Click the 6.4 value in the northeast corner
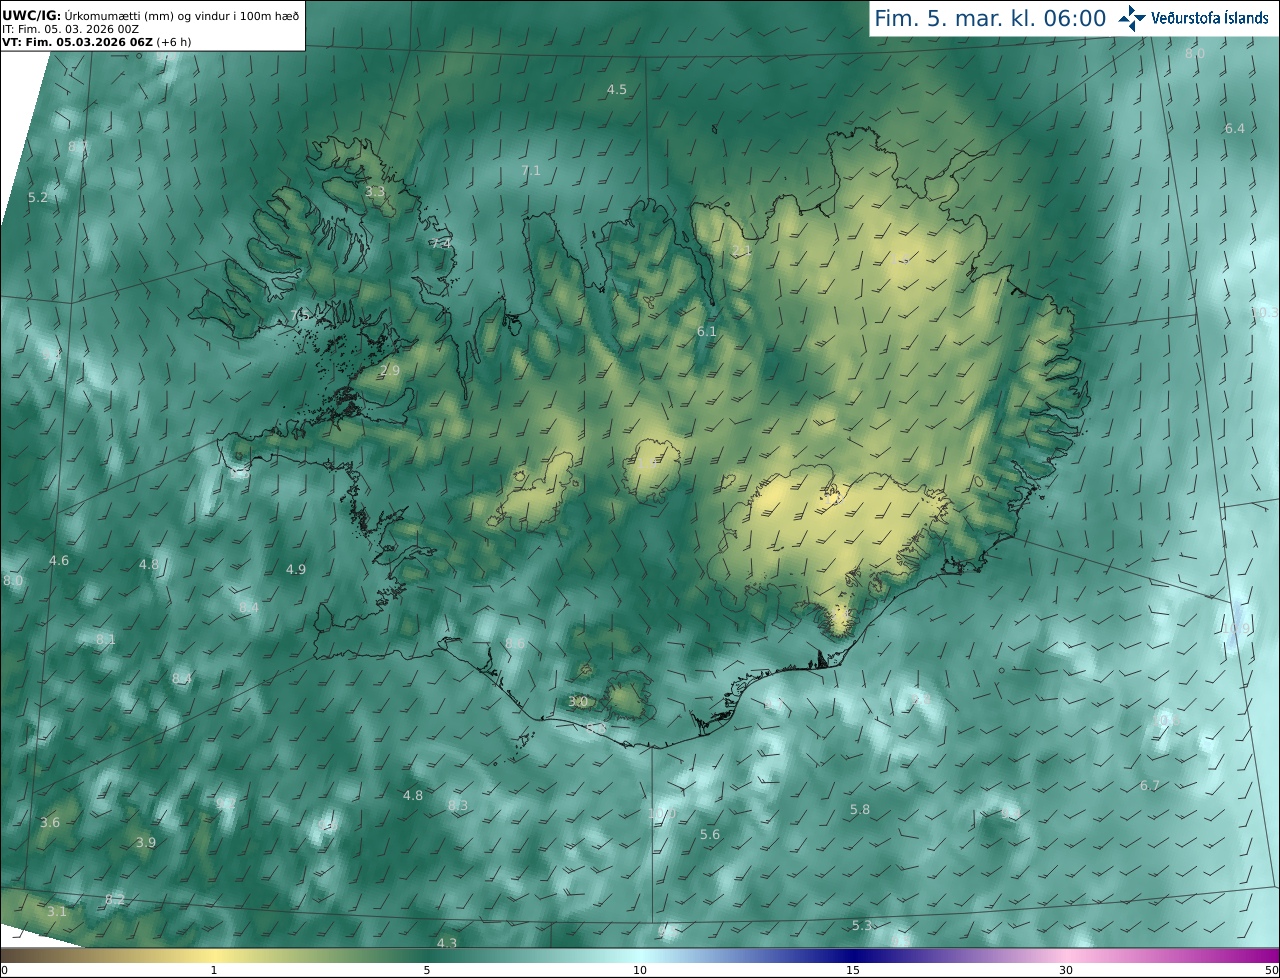1280x978 pixels. (x=1235, y=128)
